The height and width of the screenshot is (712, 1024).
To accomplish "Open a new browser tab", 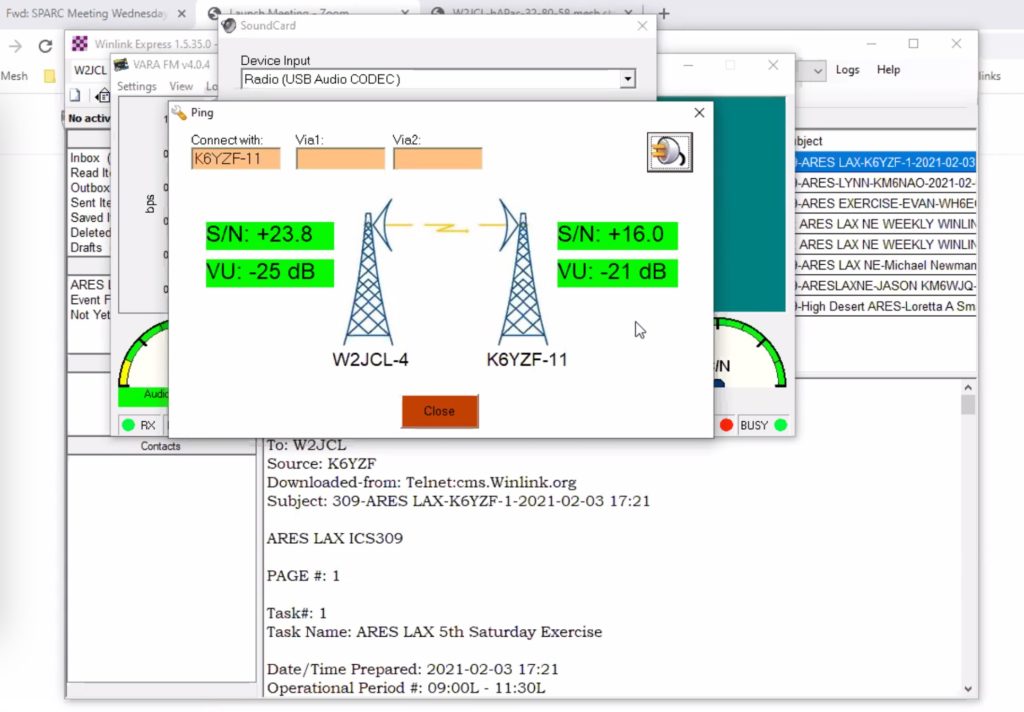I will point(664,13).
